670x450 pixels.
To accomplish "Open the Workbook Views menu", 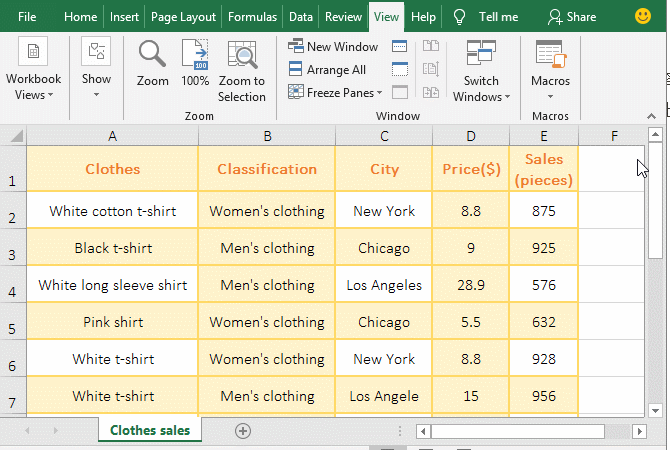I will tap(33, 70).
